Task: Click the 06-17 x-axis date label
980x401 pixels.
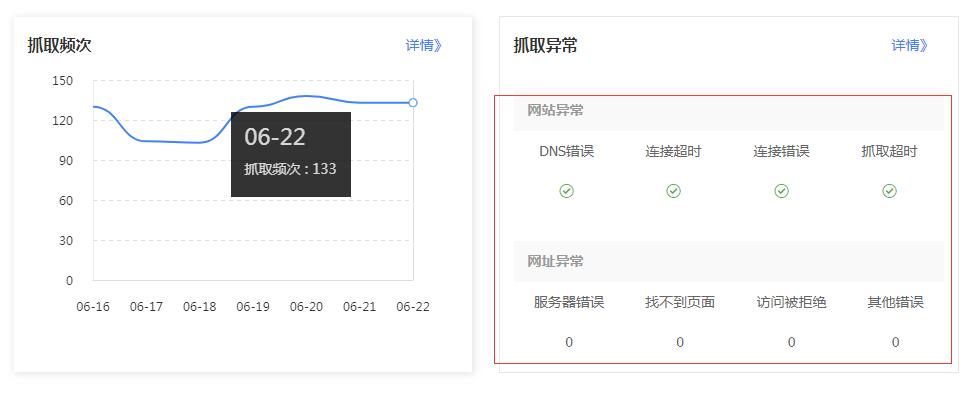Action: [146, 307]
